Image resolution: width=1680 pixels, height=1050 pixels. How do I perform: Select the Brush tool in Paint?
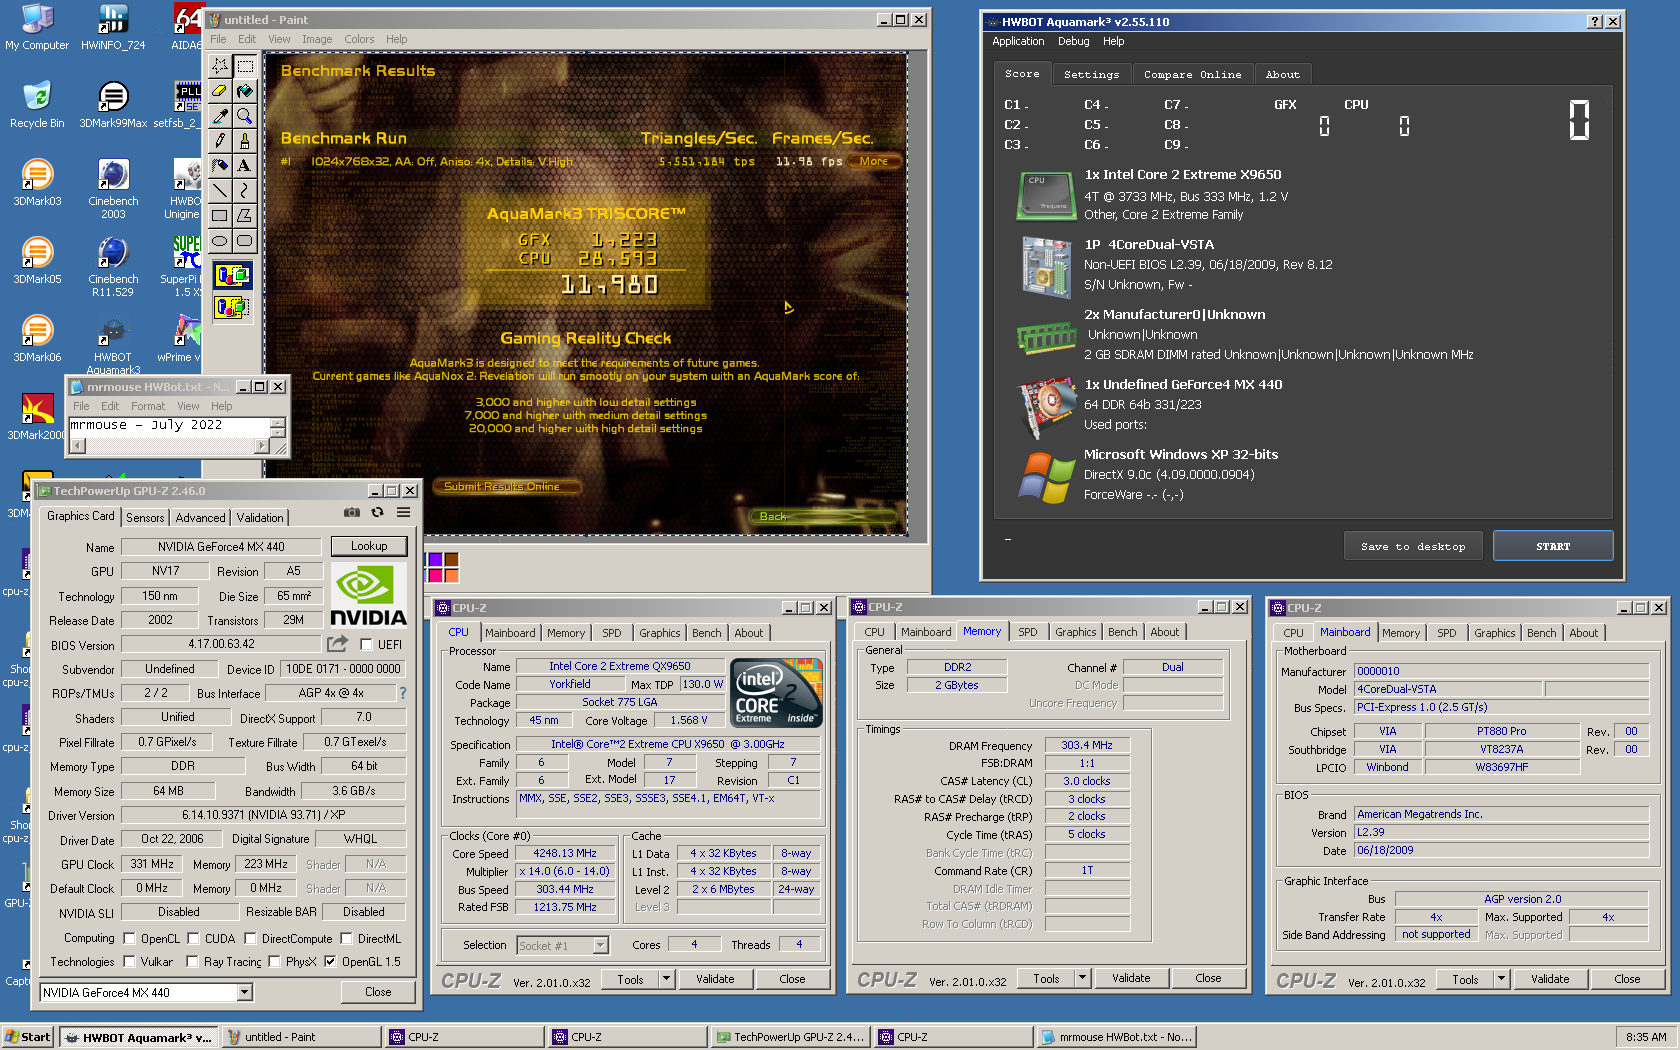[245, 141]
